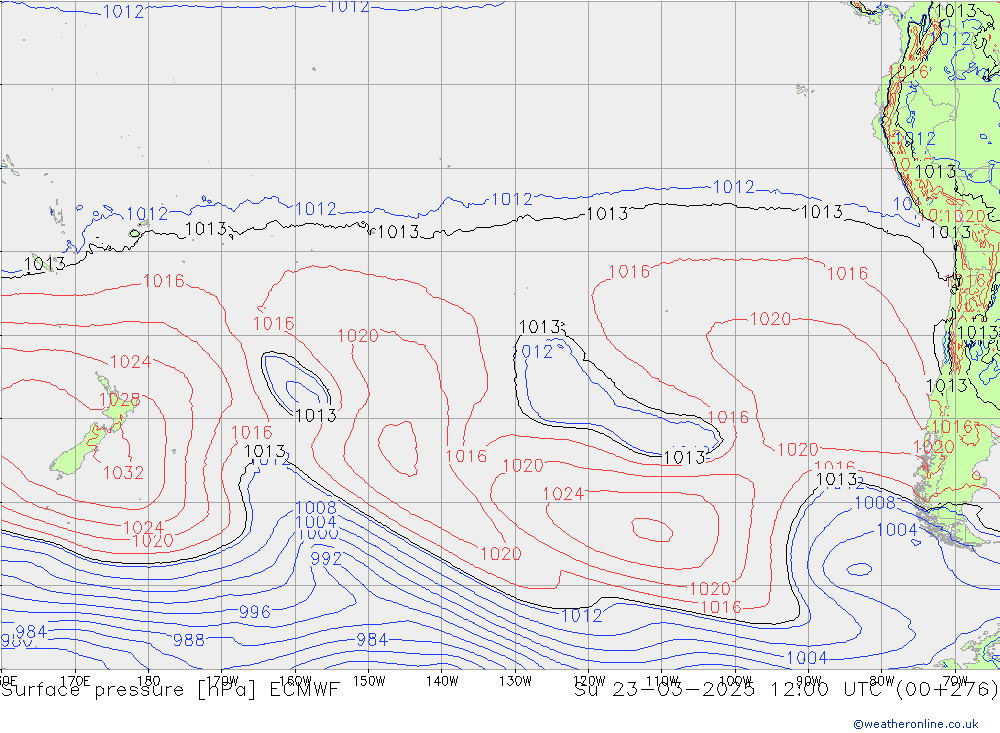Click the 110W longitude axis label
Image resolution: width=1000 pixels, height=733 pixels.
pyautogui.click(x=662, y=681)
